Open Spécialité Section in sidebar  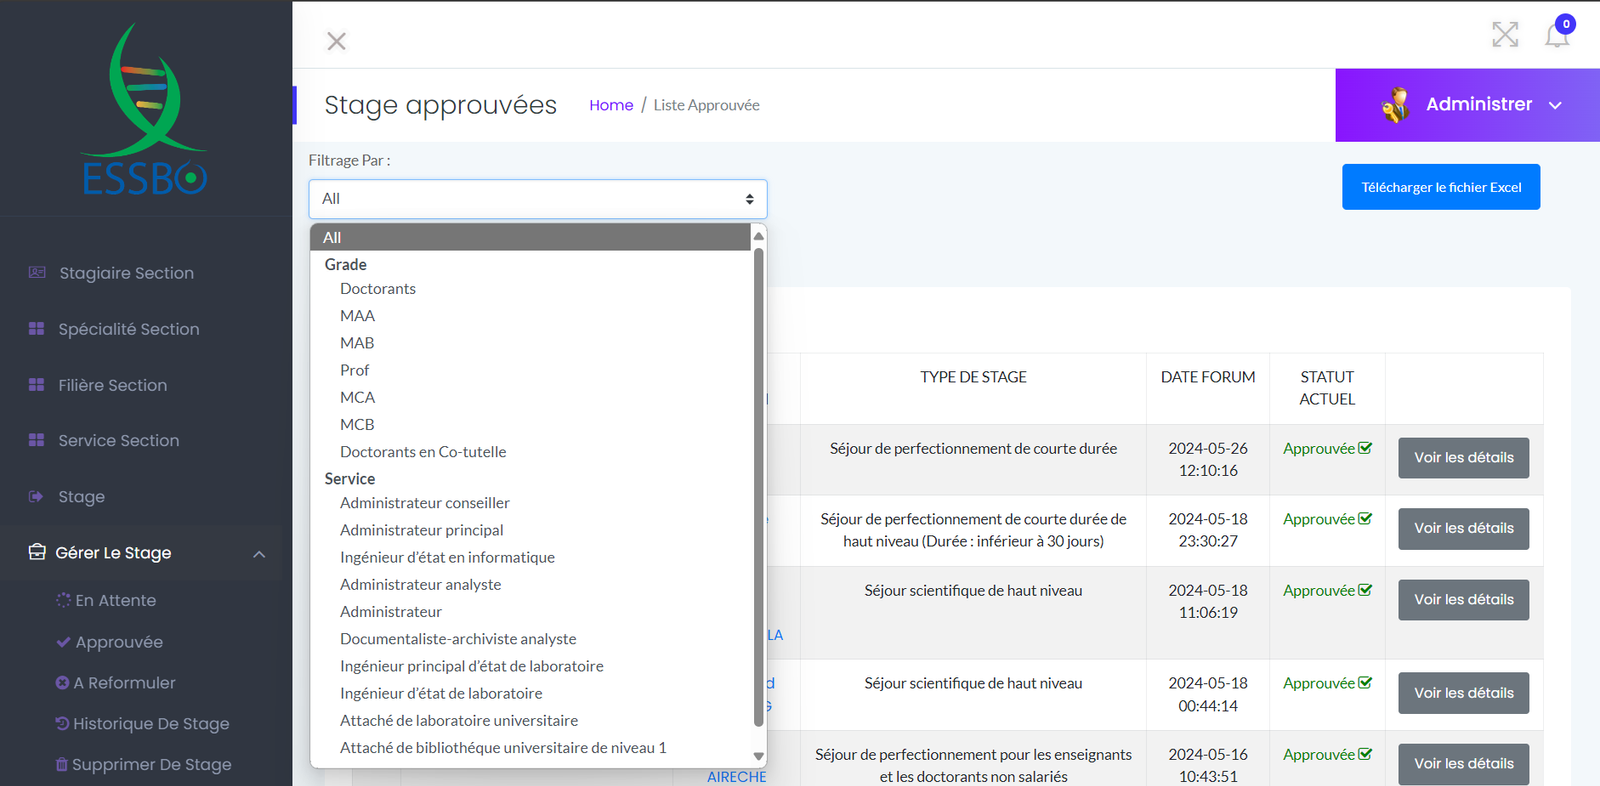point(128,329)
